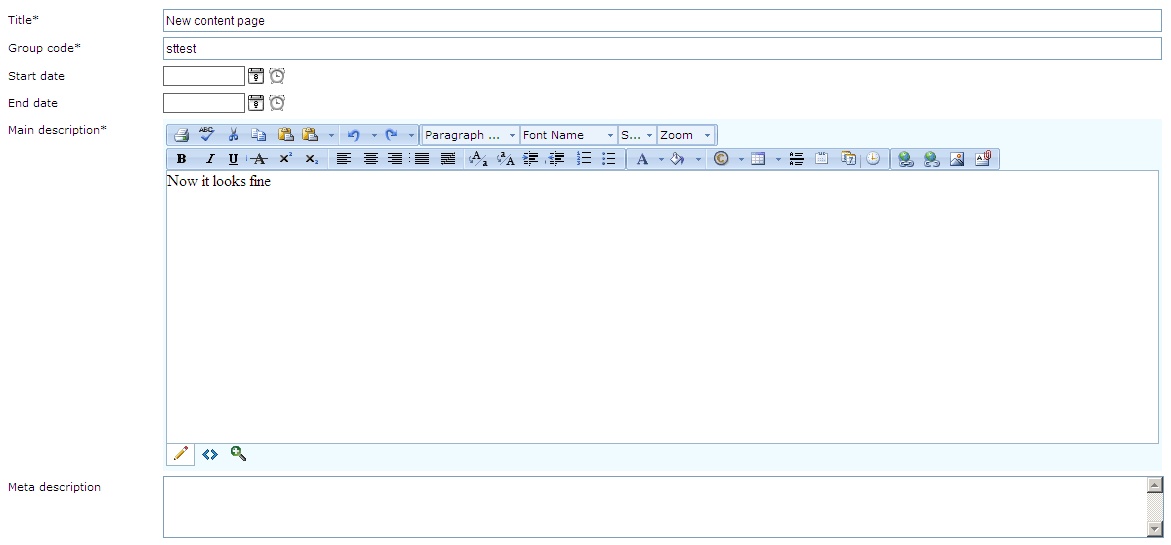This screenshot has width=1171, height=545.
Task: Toggle Superscript formatting
Action: pos(285,158)
